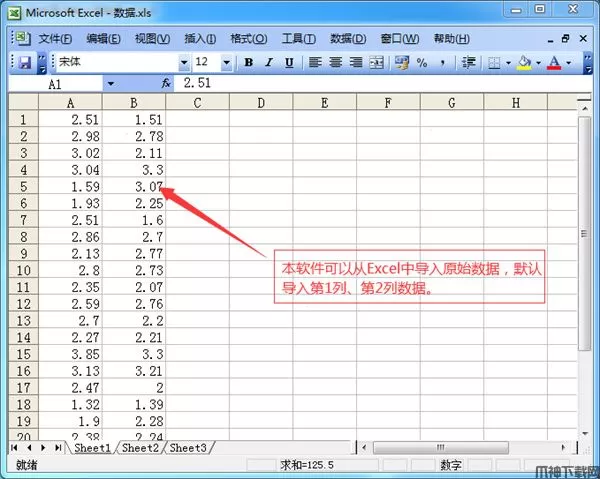Align cell text to the right
The image size is (600, 479).
355,62
